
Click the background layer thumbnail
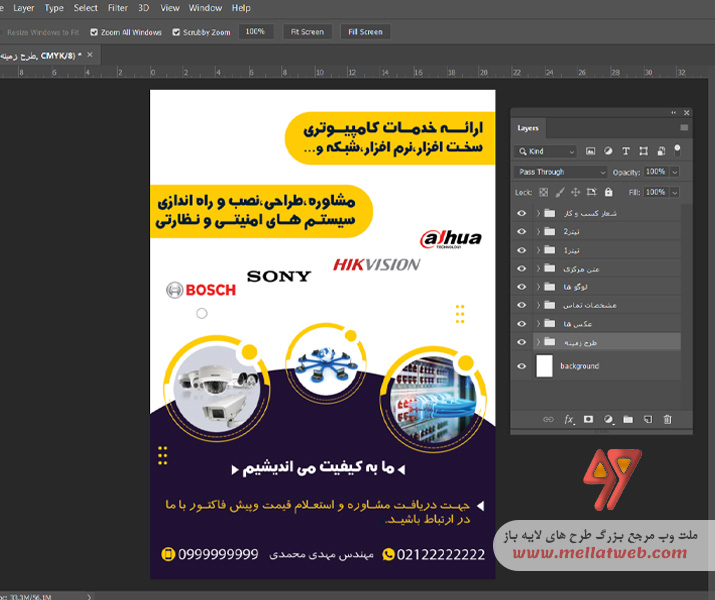point(544,366)
